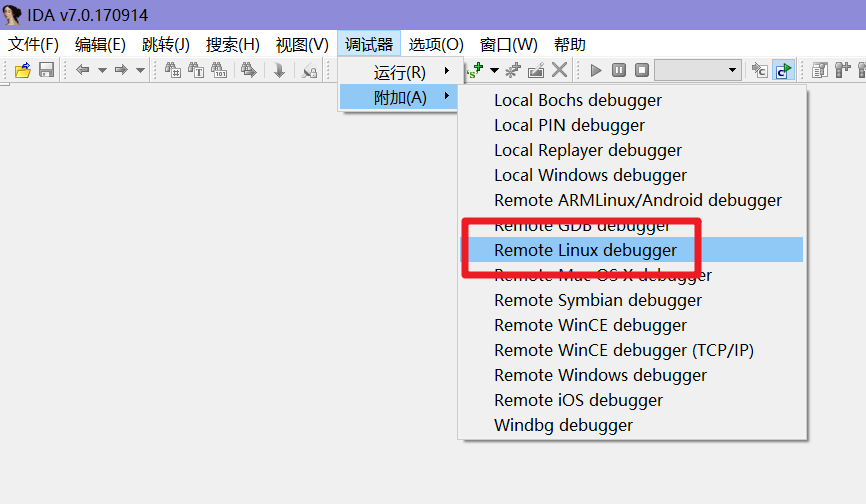Open the 跳转(J) menu
866x504 pixels.
pos(166,44)
